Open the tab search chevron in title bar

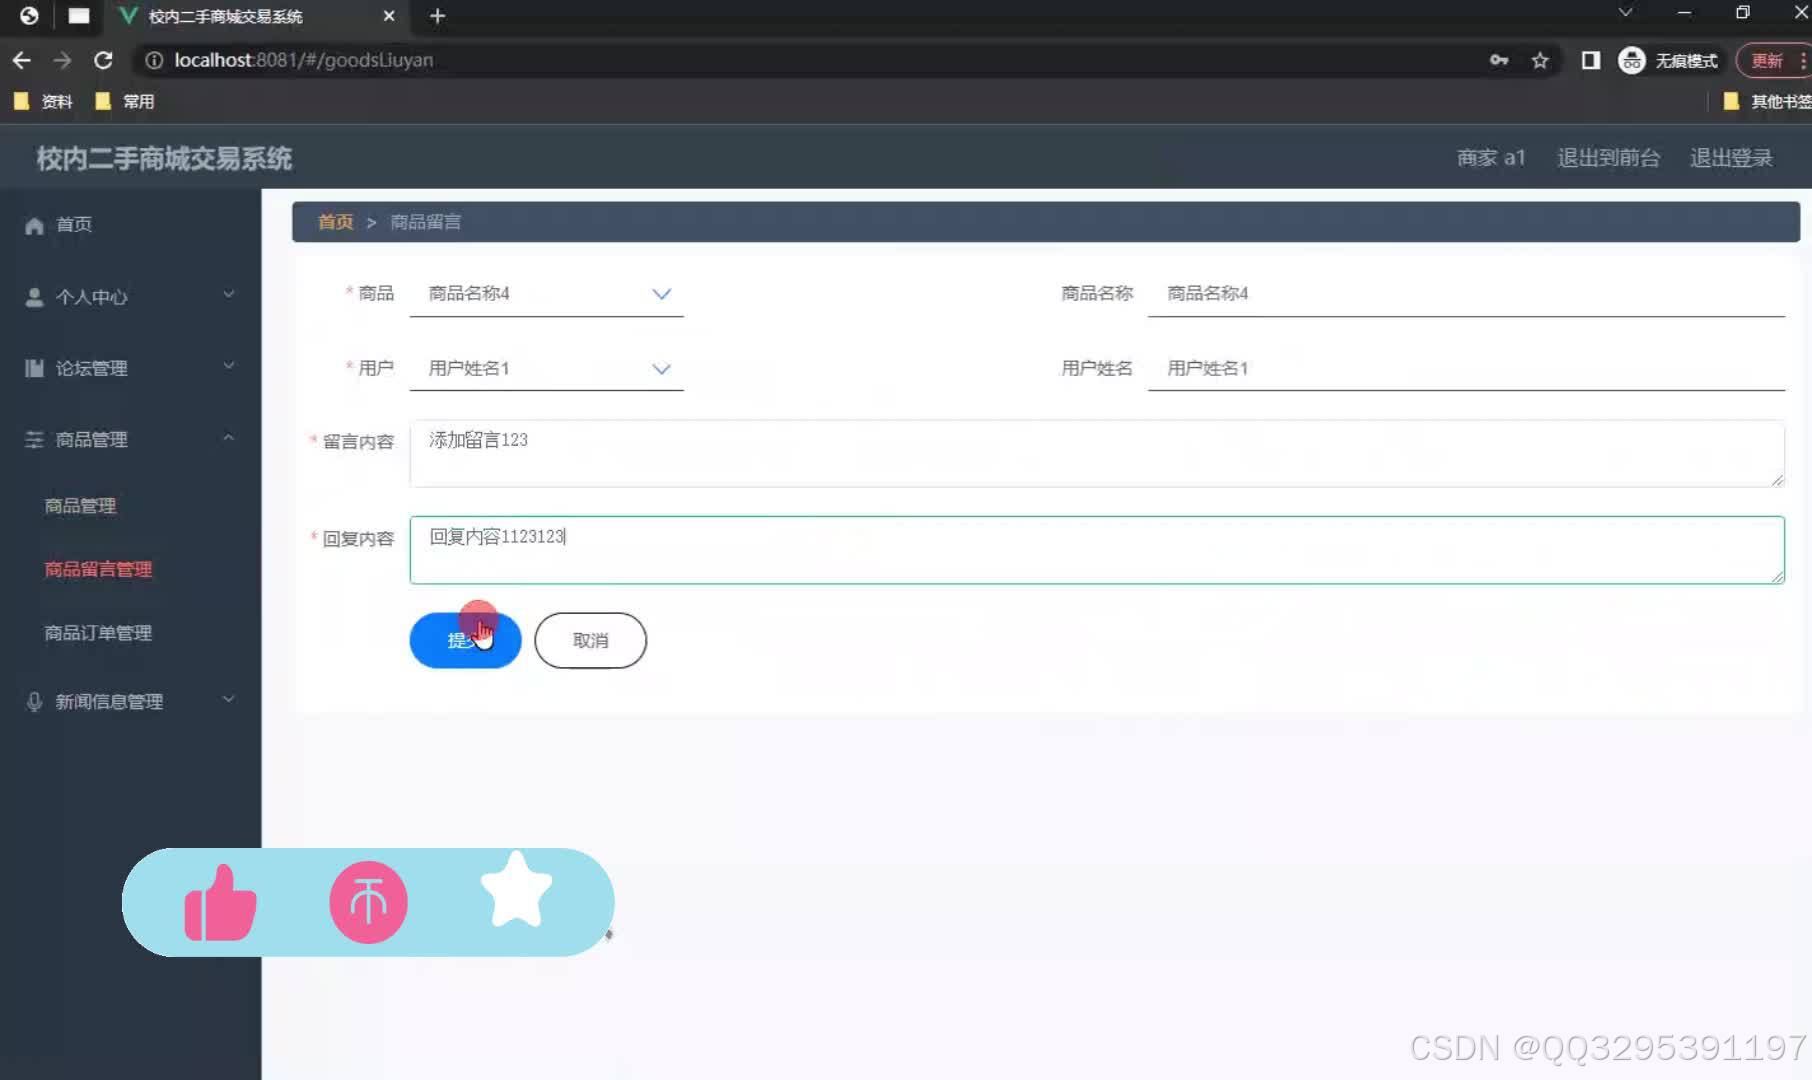[x=1625, y=13]
